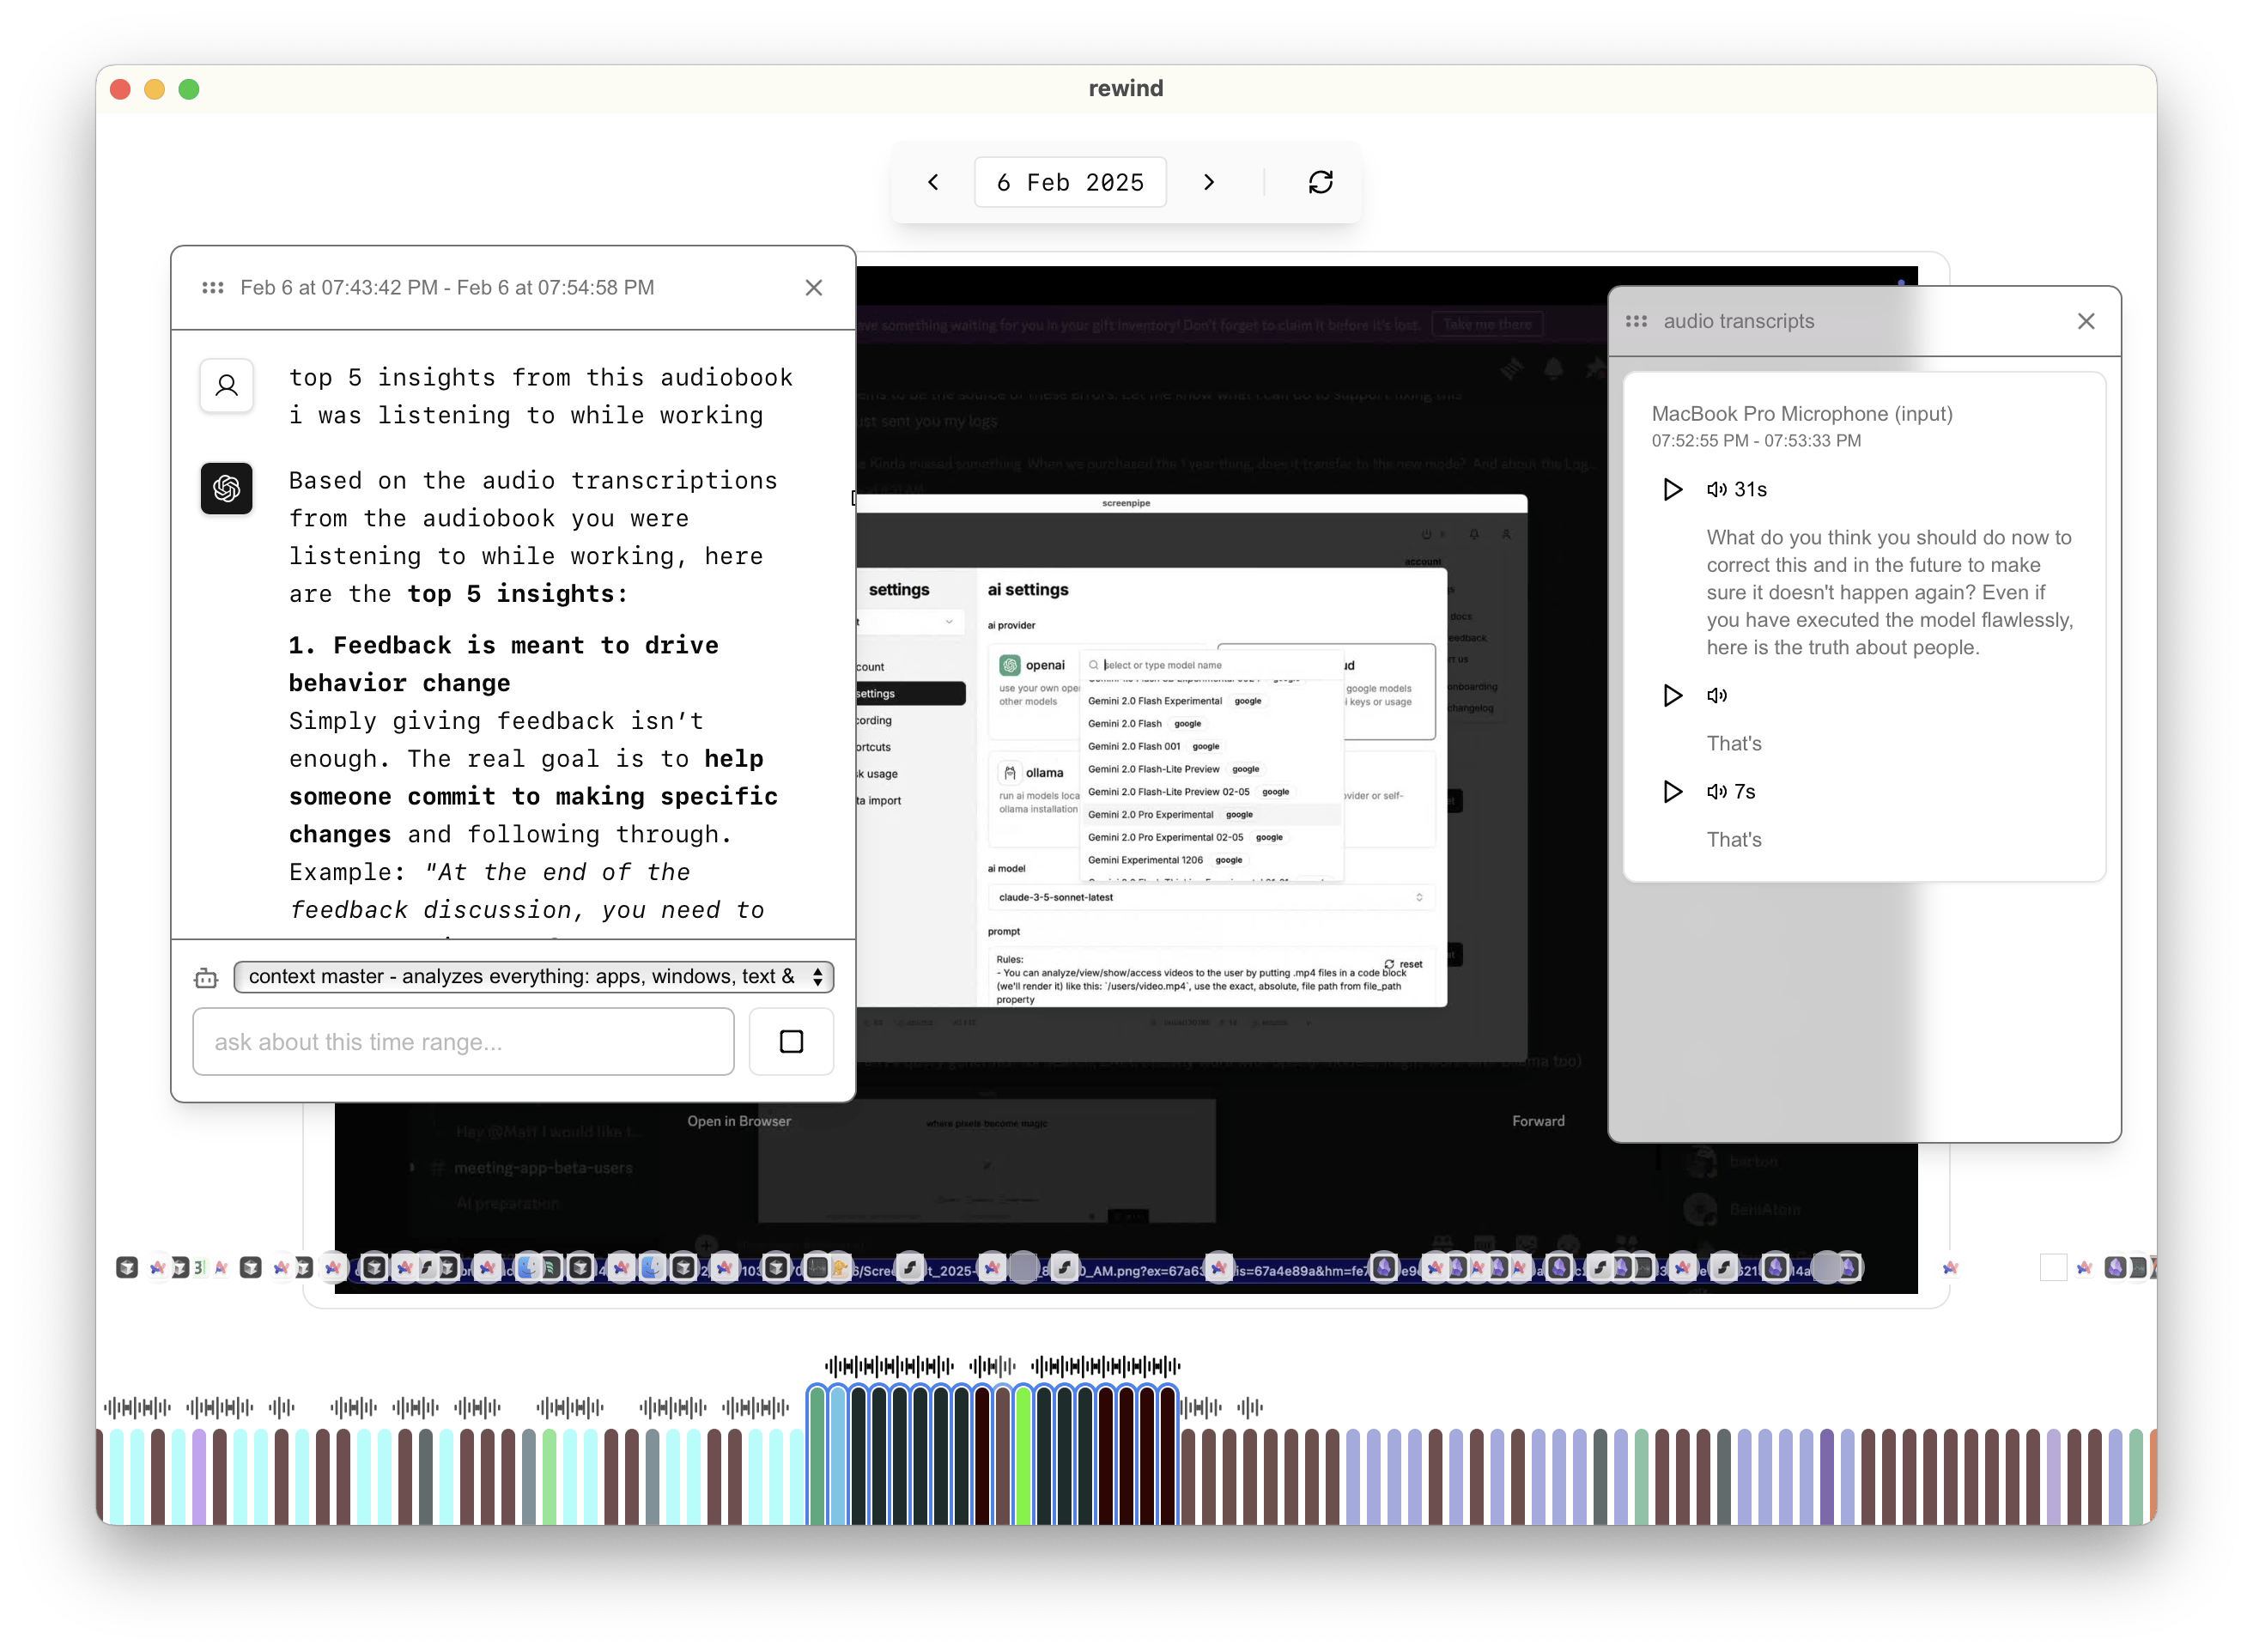Viewport: 2253px width, 1652px height.
Task: Choose Gemini 2.0 Flash-Lite Preview 02-05
Action: point(1212,792)
